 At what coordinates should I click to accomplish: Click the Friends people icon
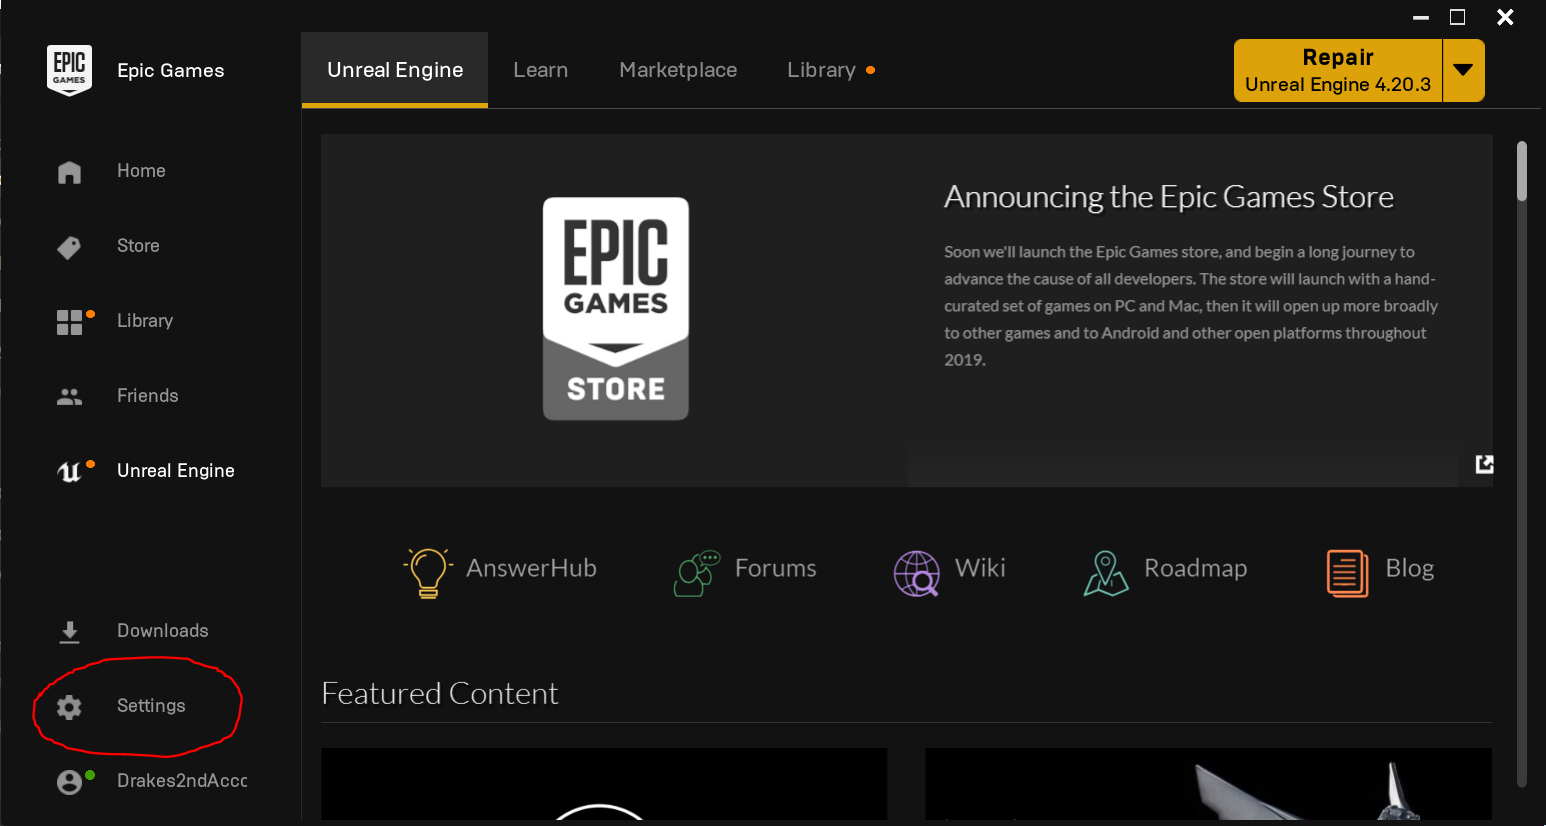point(69,397)
